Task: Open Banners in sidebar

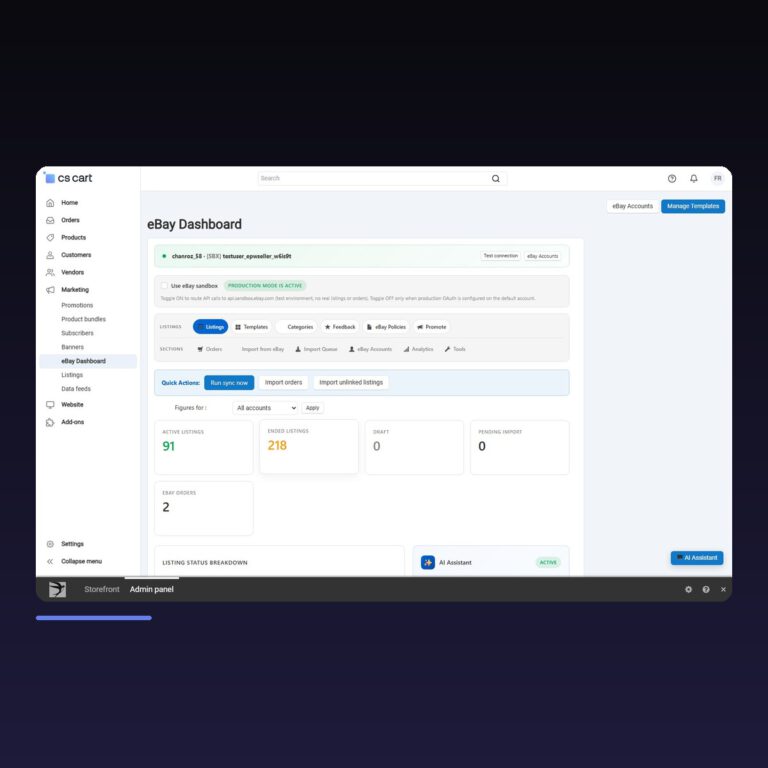Action: point(72,347)
